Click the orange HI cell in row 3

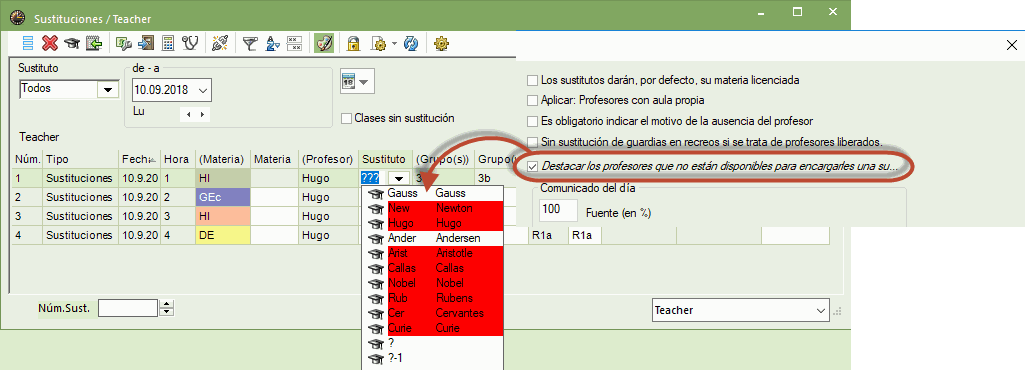pyautogui.click(x=222, y=216)
